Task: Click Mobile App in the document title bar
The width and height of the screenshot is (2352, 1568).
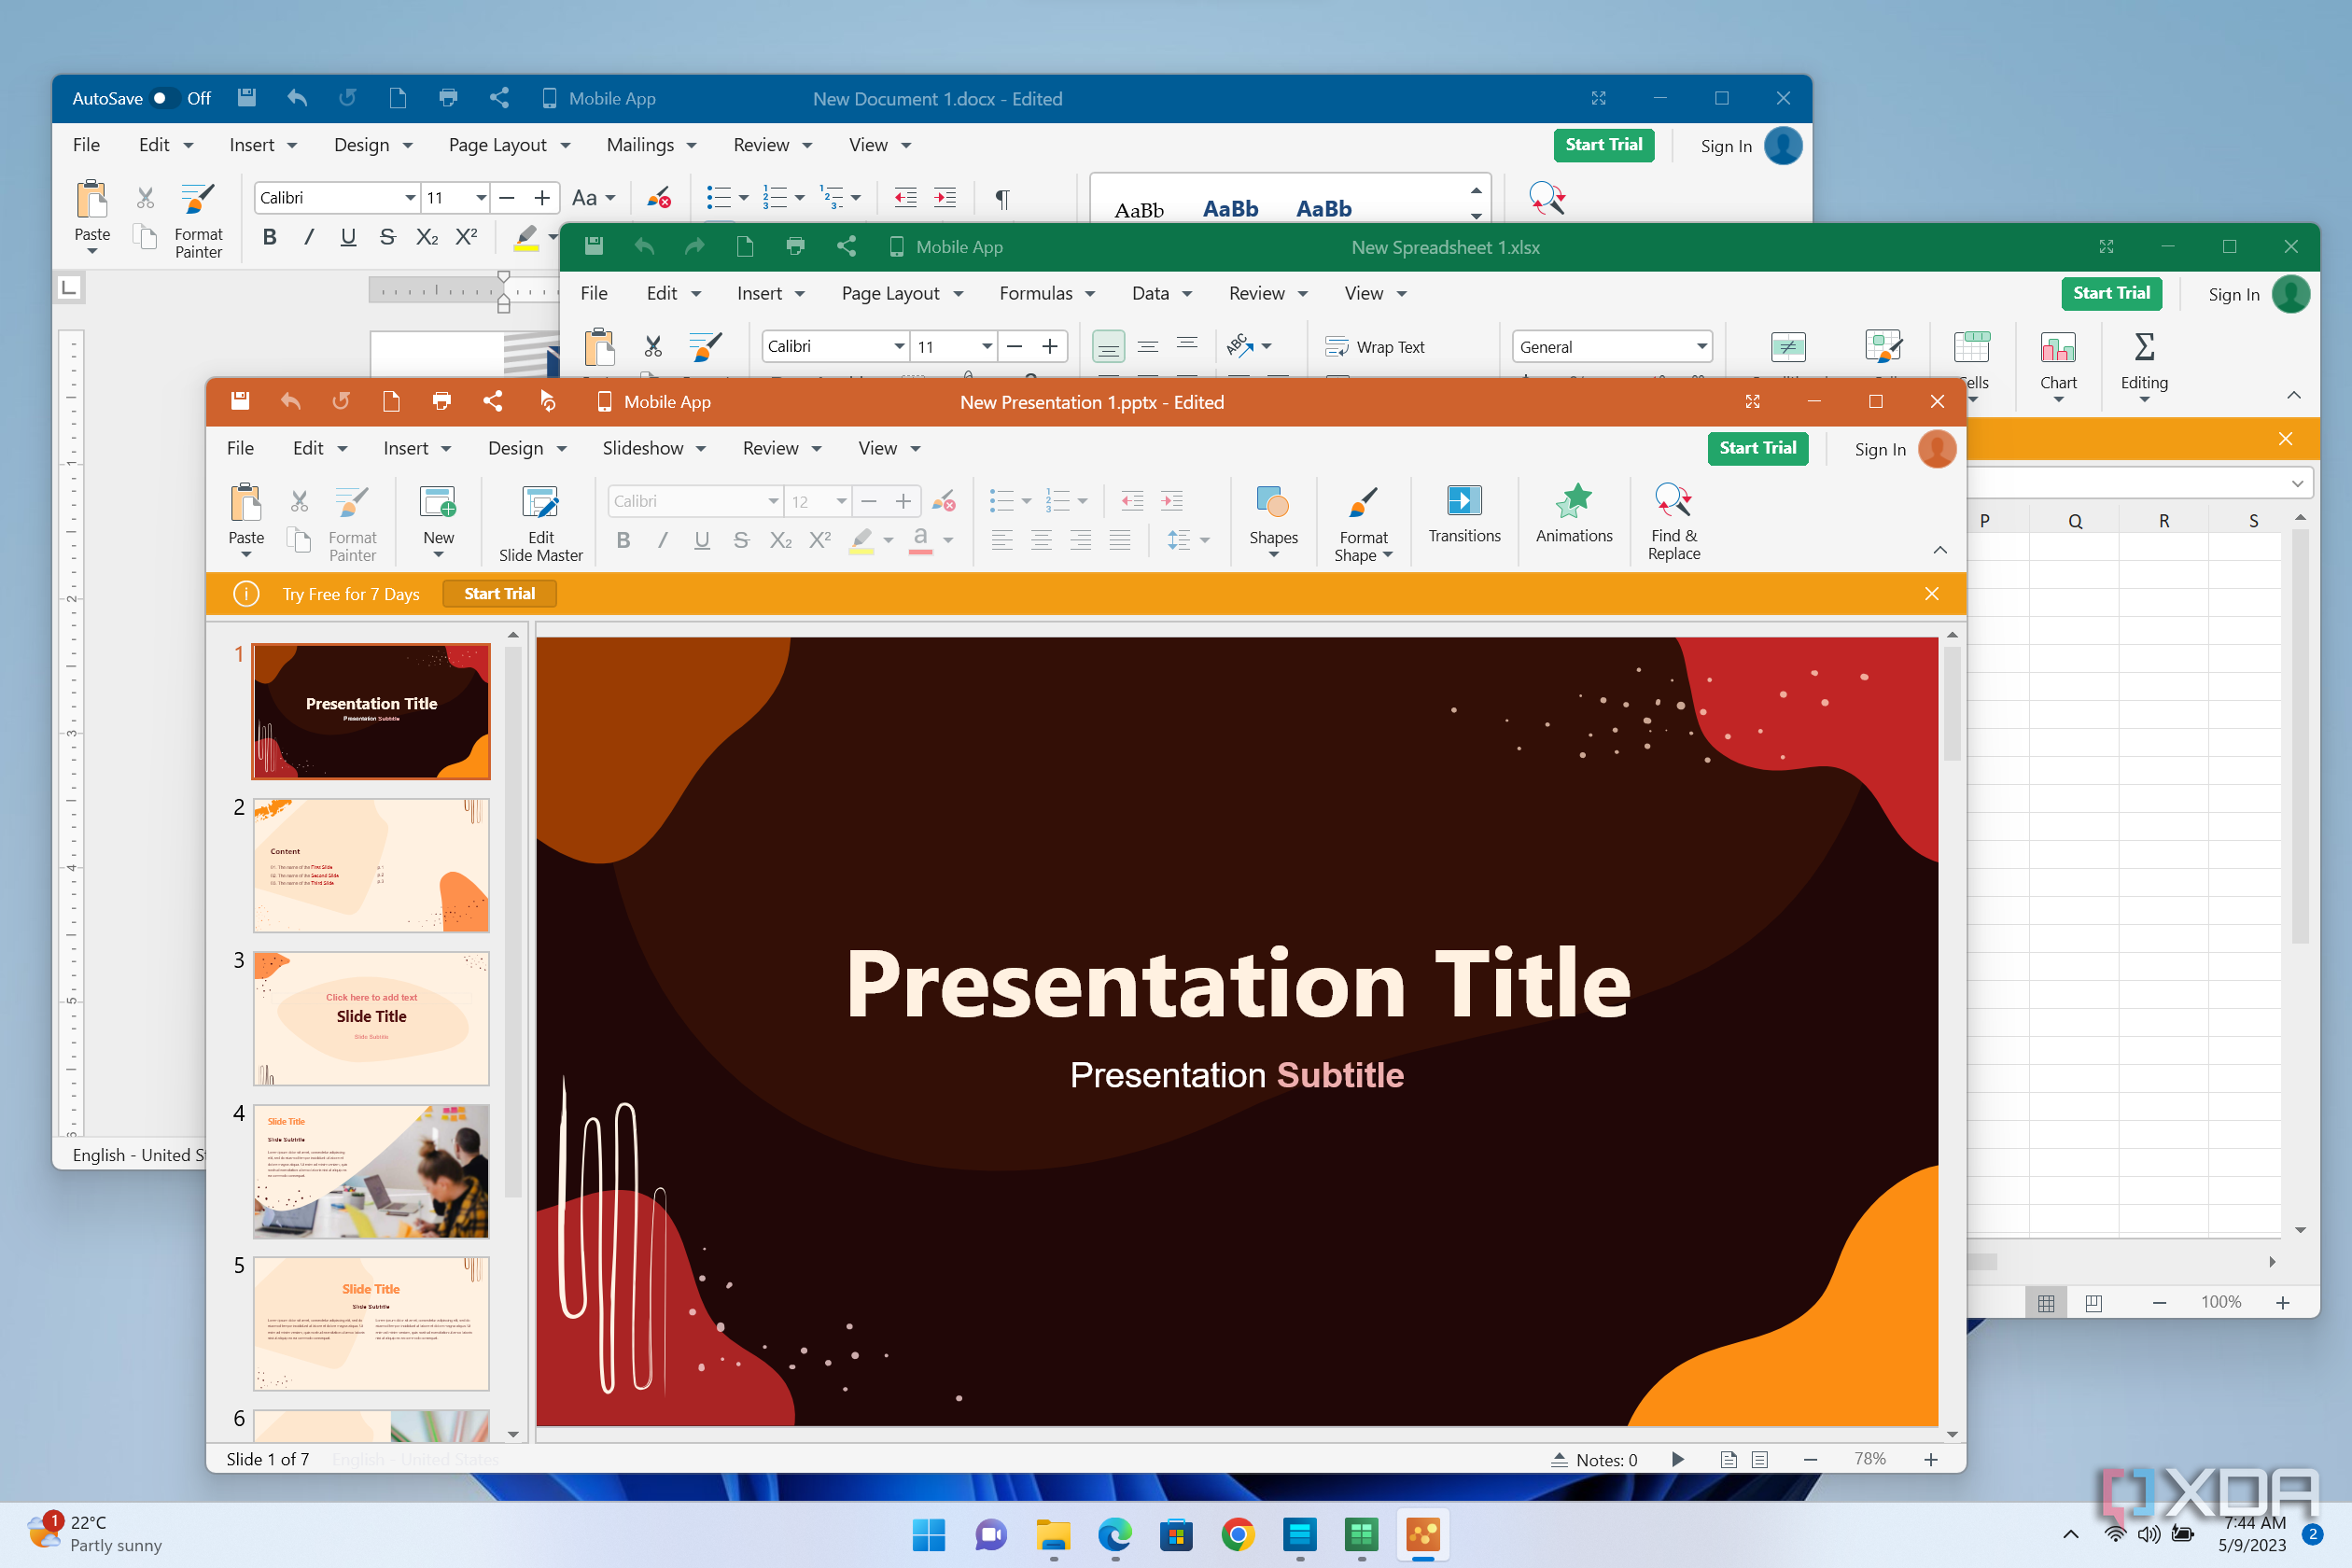Action: coord(598,98)
